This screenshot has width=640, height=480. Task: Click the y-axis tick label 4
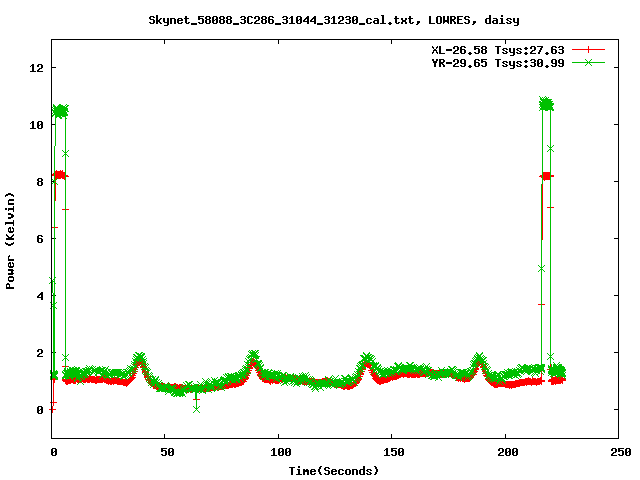(x=40, y=296)
